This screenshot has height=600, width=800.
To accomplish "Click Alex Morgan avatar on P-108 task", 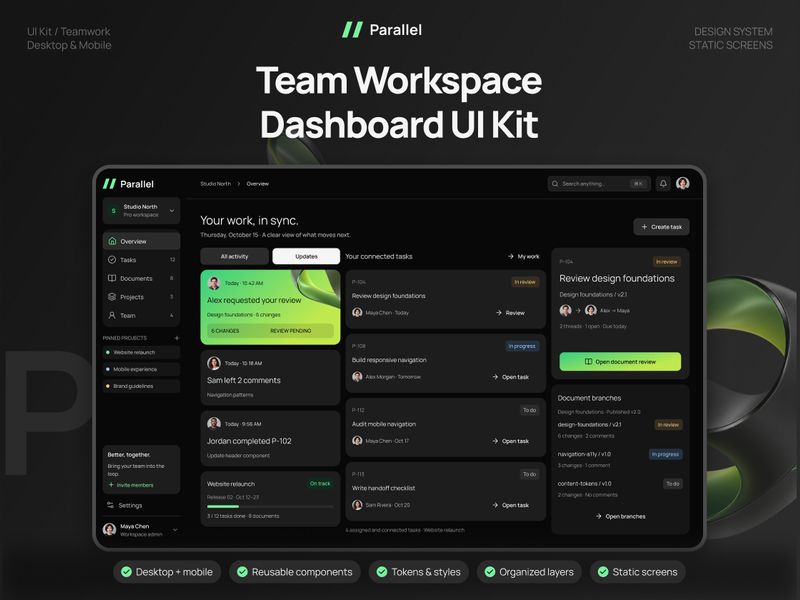I will [357, 377].
